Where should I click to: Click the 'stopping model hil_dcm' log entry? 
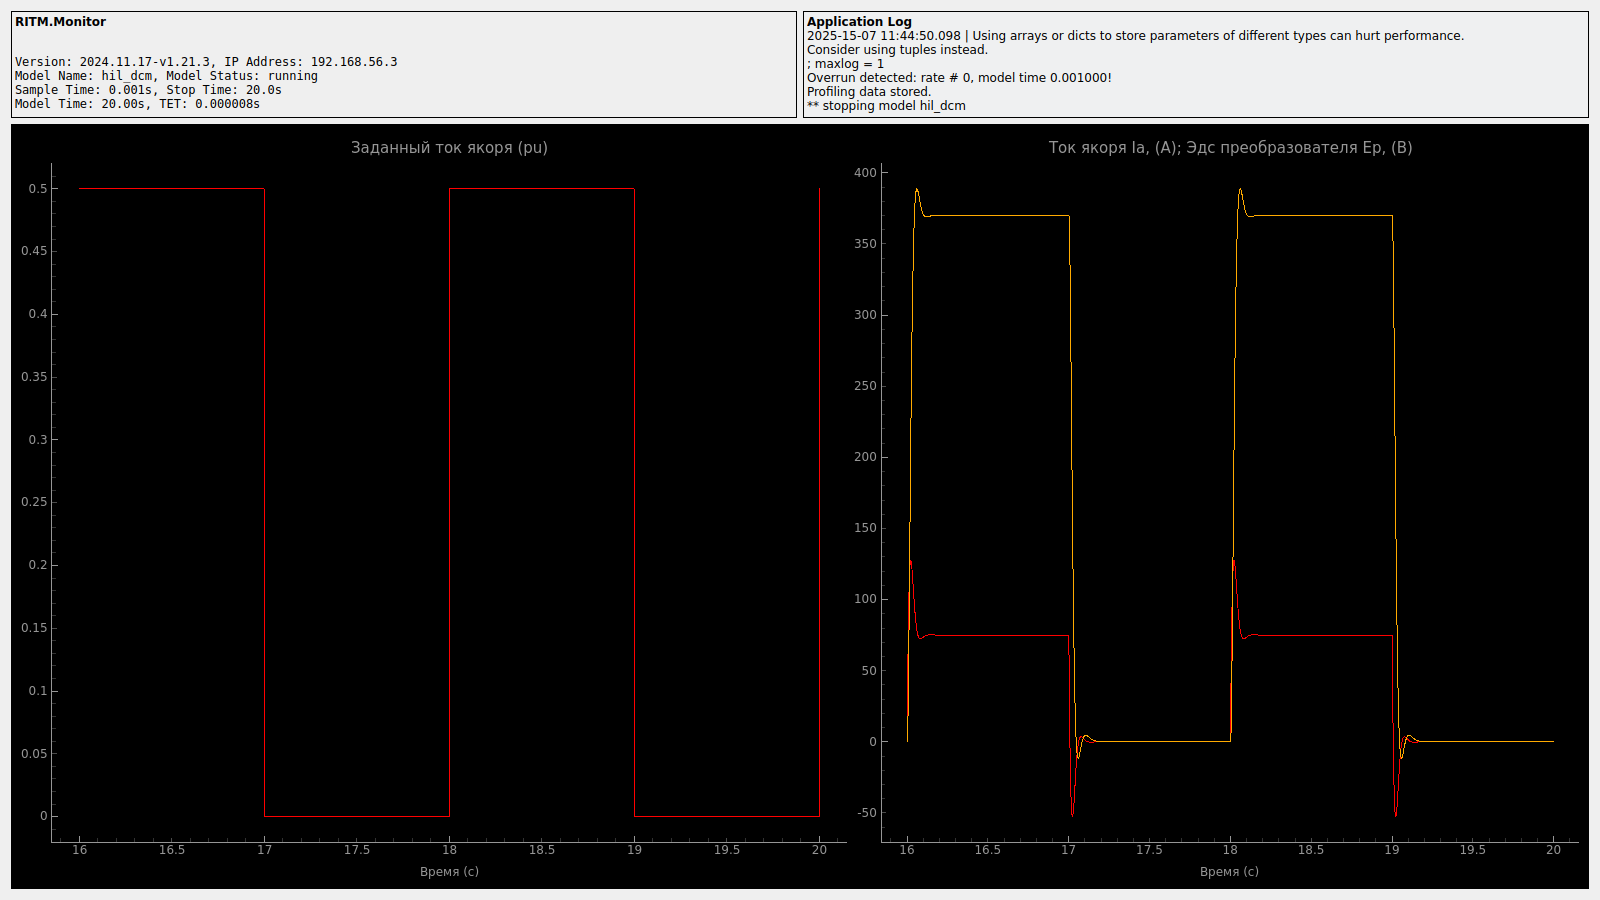click(886, 106)
